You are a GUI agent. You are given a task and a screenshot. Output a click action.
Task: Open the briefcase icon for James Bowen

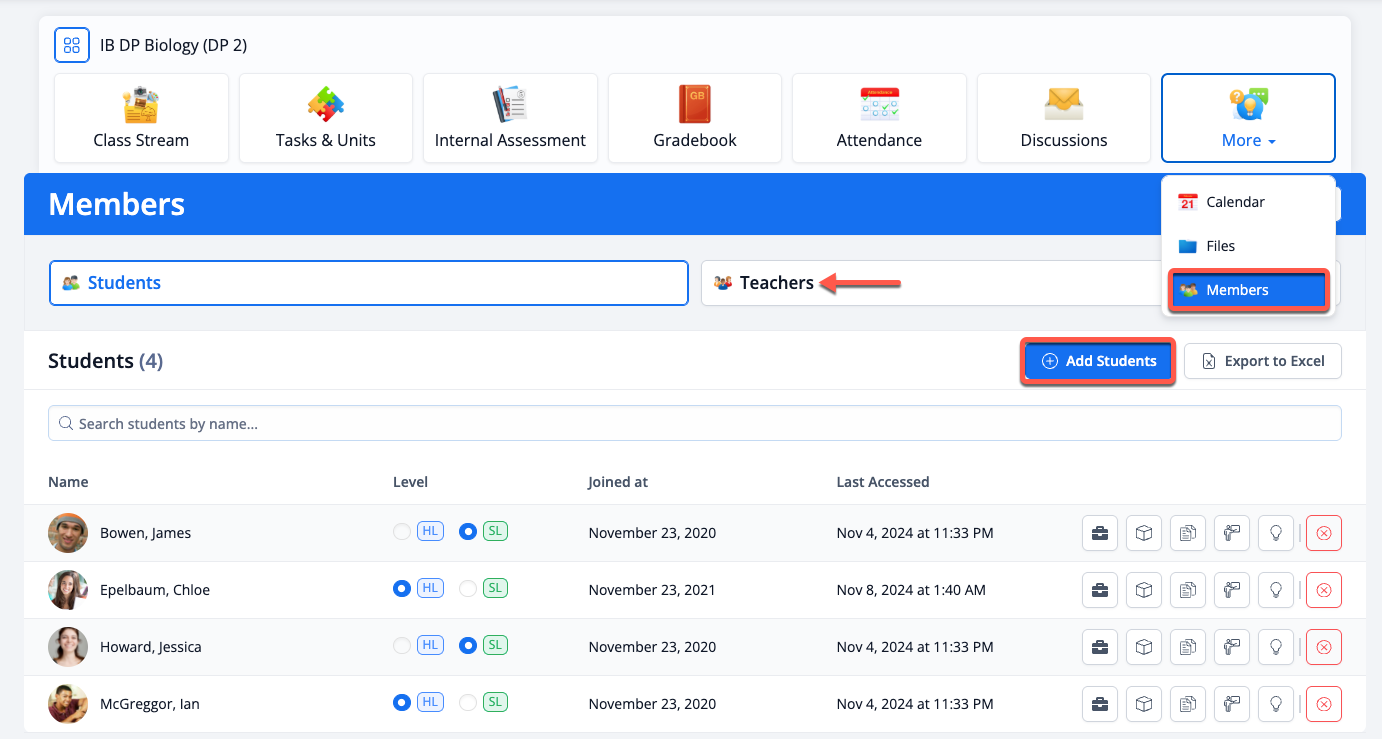(1100, 533)
